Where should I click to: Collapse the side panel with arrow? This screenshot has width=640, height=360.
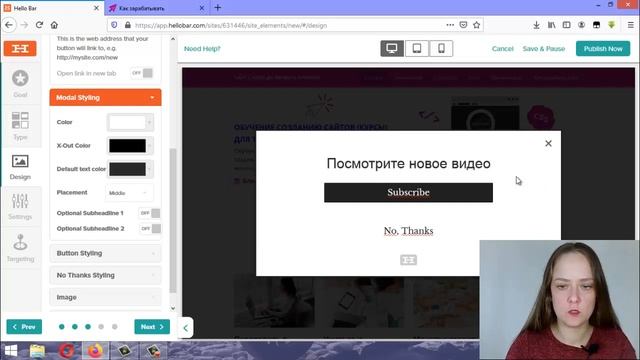click(x=186, y=328)
